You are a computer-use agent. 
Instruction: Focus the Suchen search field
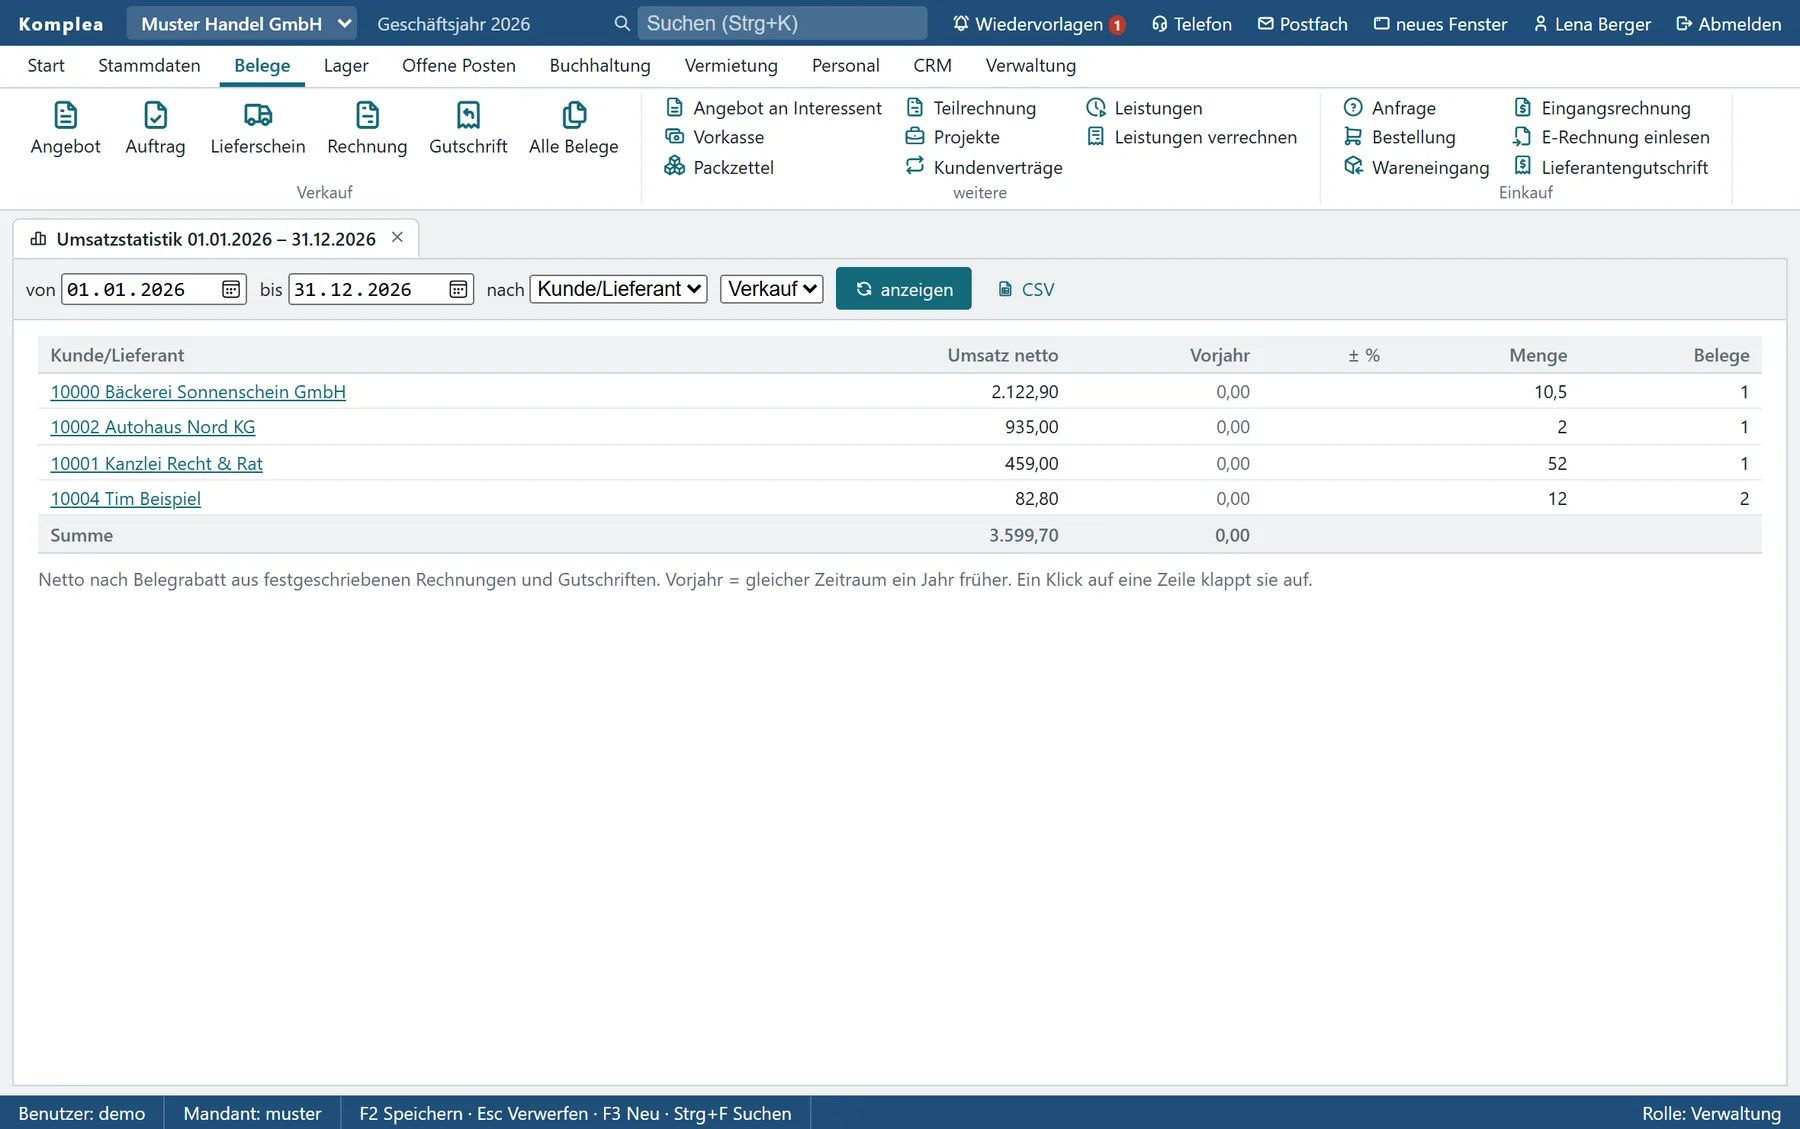tap(783, 23)
